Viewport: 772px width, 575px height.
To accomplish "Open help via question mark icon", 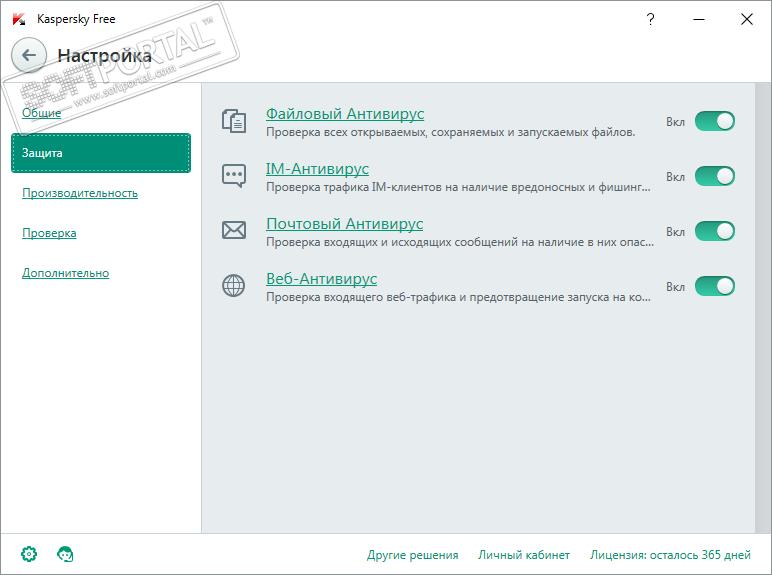I will click(650, 19).
